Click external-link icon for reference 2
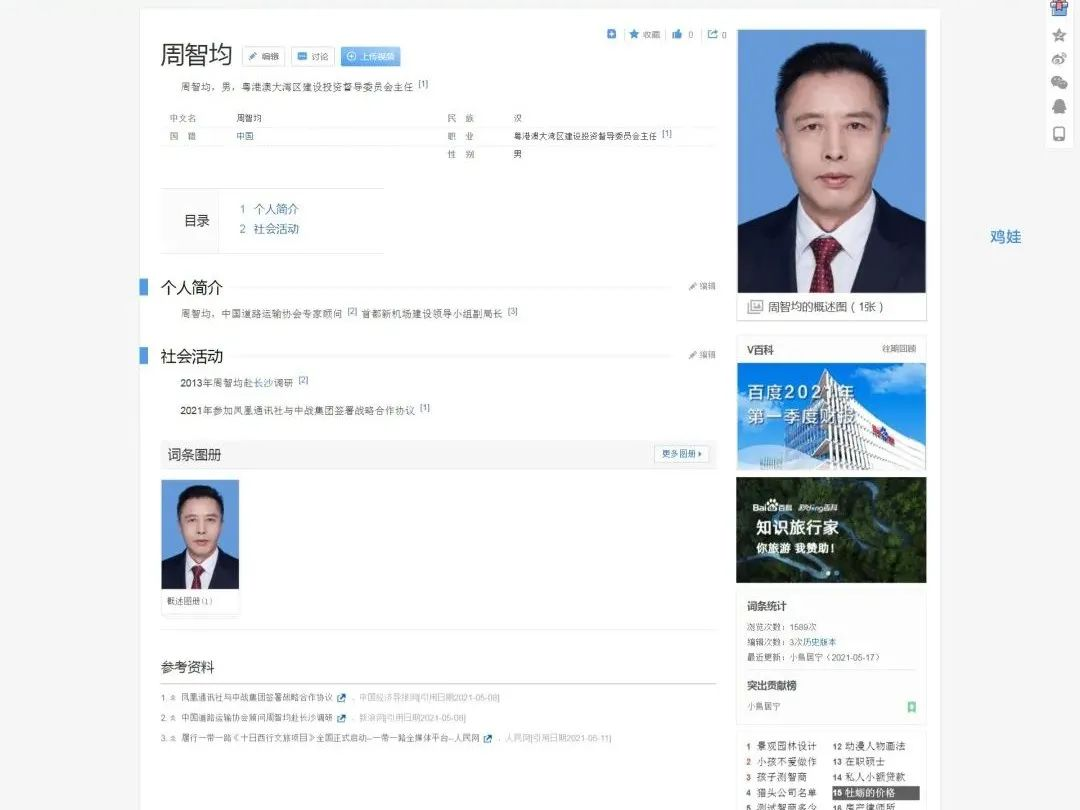Image resolution: width=1080 pixels, height=810 pixels. click(x=341, y=718)
